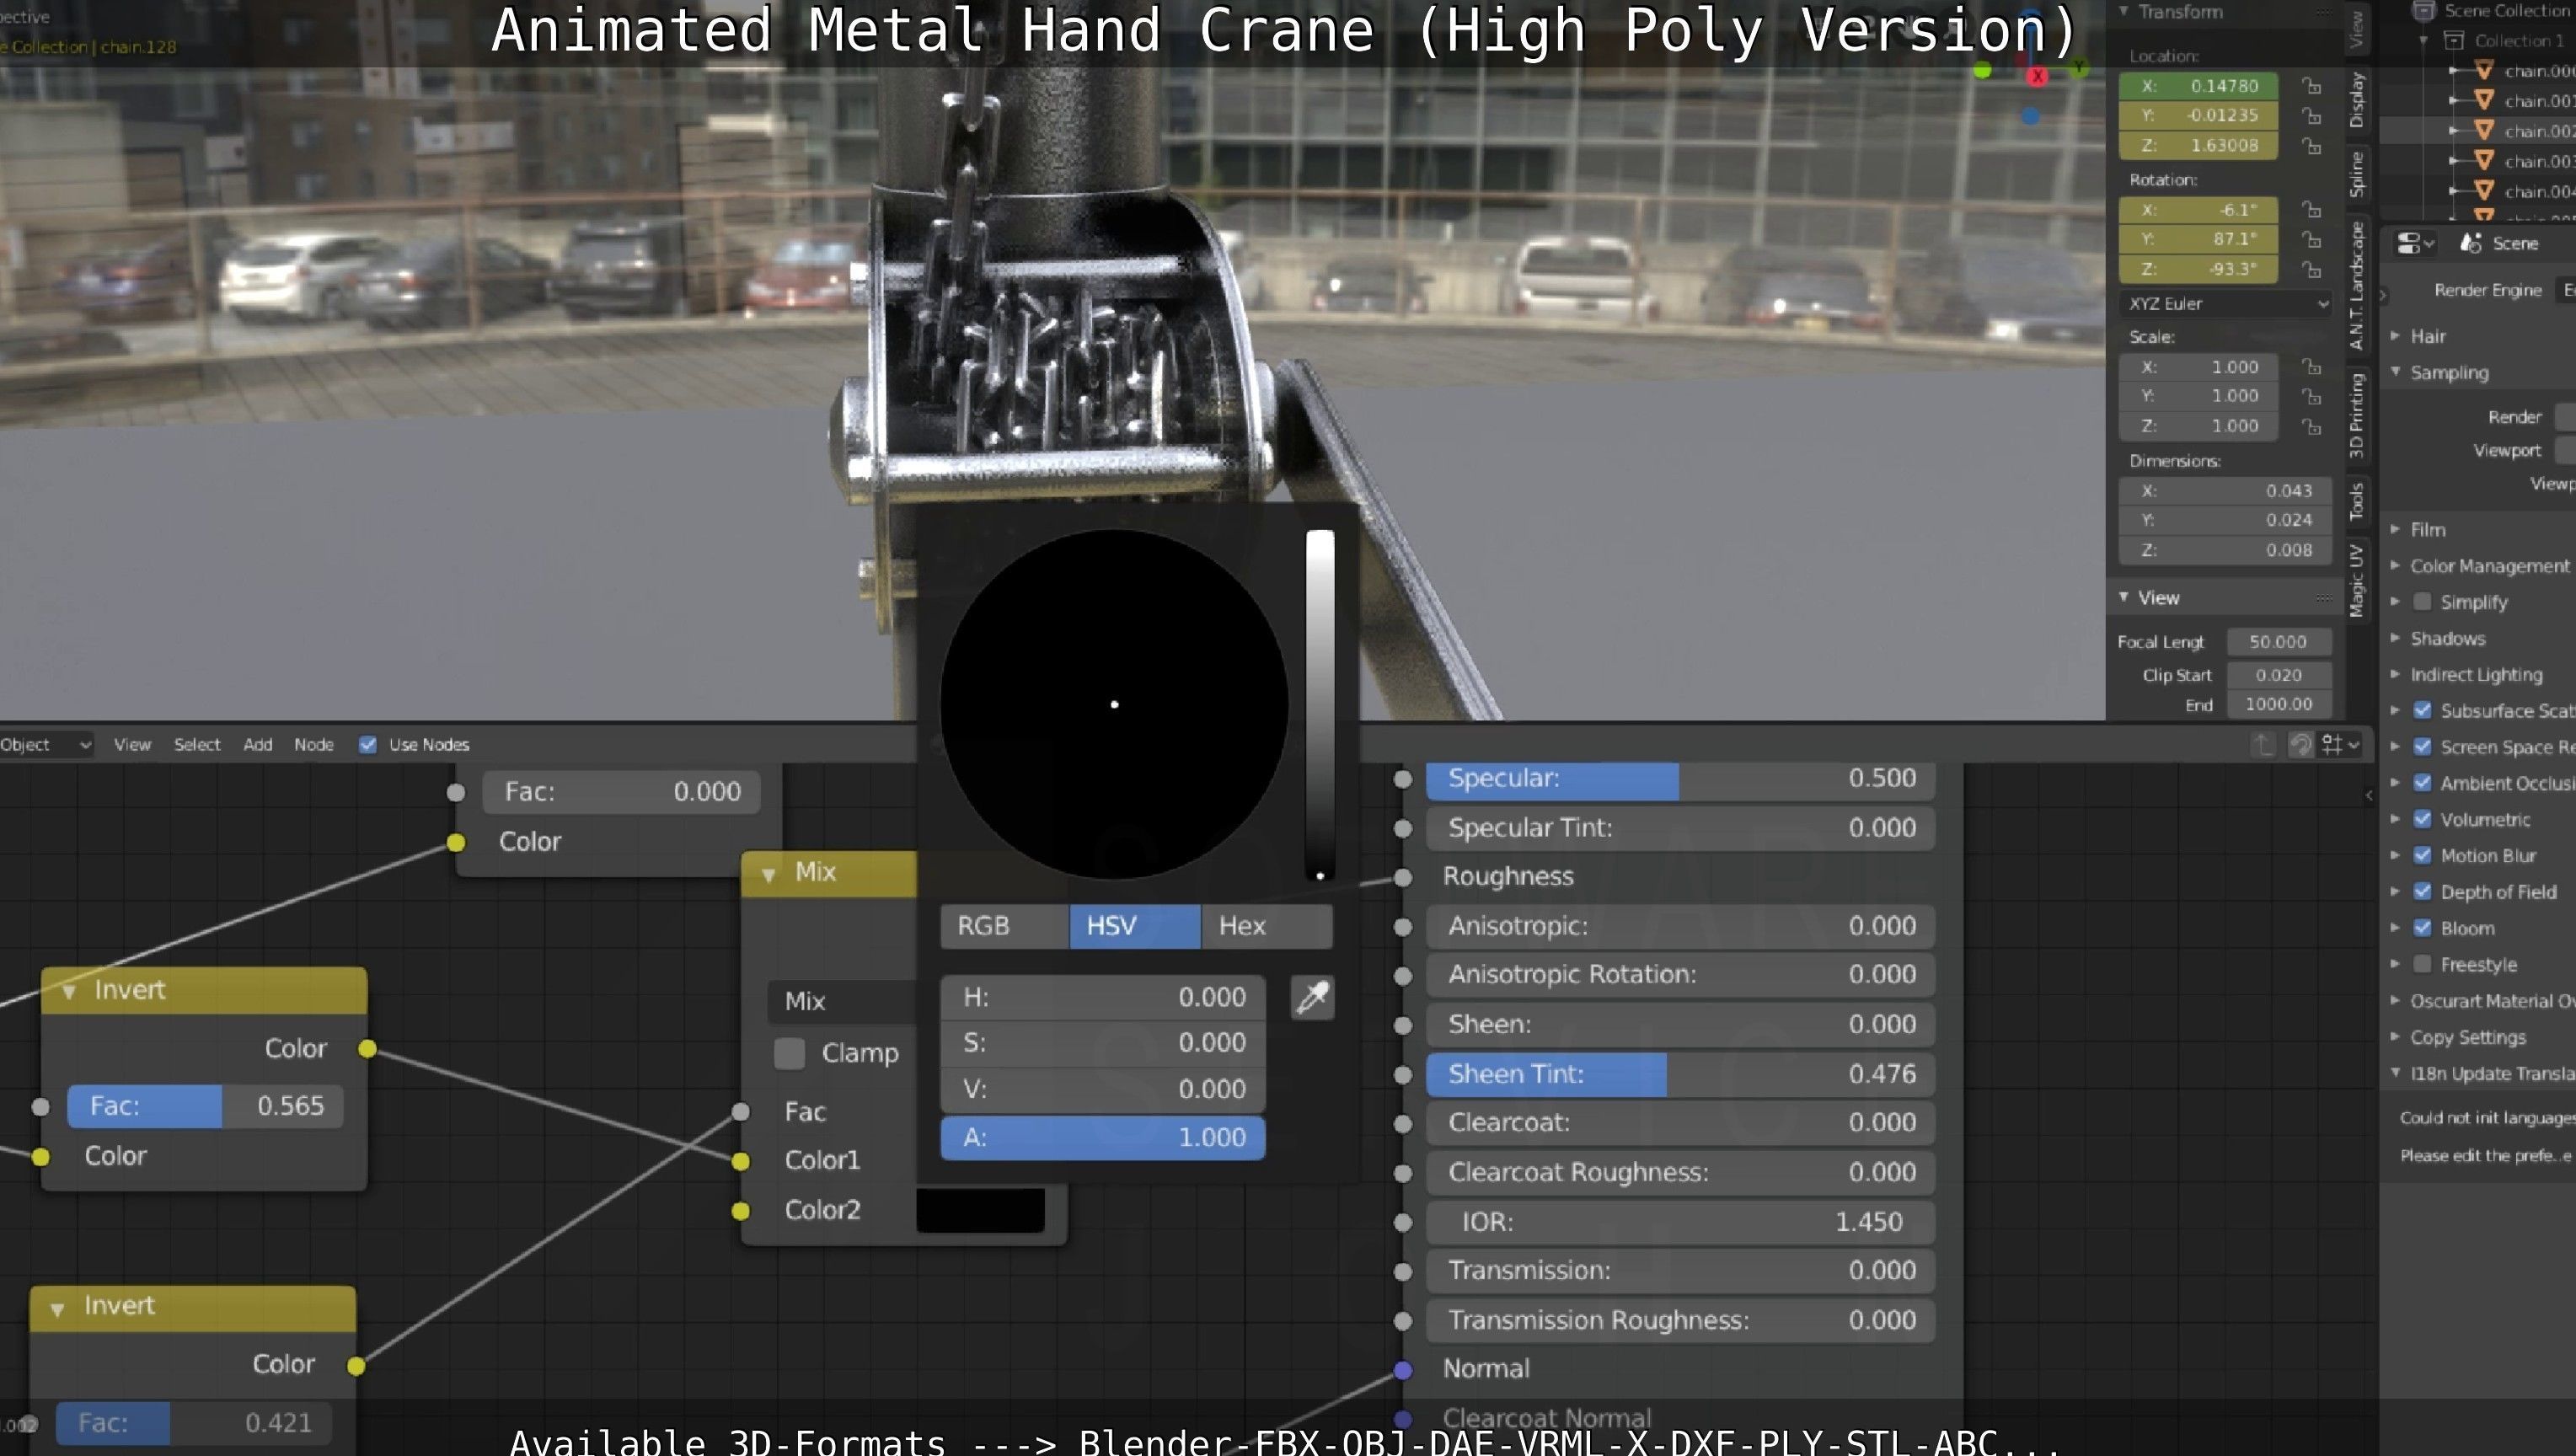This screenshot has width=2576, height=1456.
Task: Disable the Screen Space Reflections checkbox
Action: tap(2422, 746)
